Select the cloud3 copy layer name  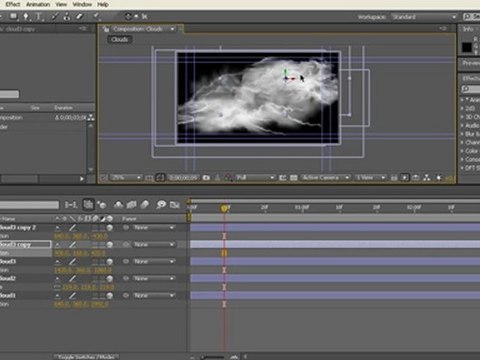[x=15, y=244]
